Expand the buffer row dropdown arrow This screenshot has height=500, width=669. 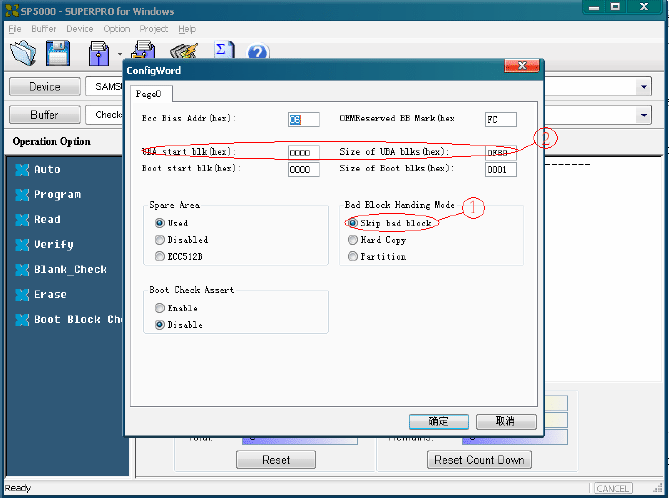click(643, 115)
